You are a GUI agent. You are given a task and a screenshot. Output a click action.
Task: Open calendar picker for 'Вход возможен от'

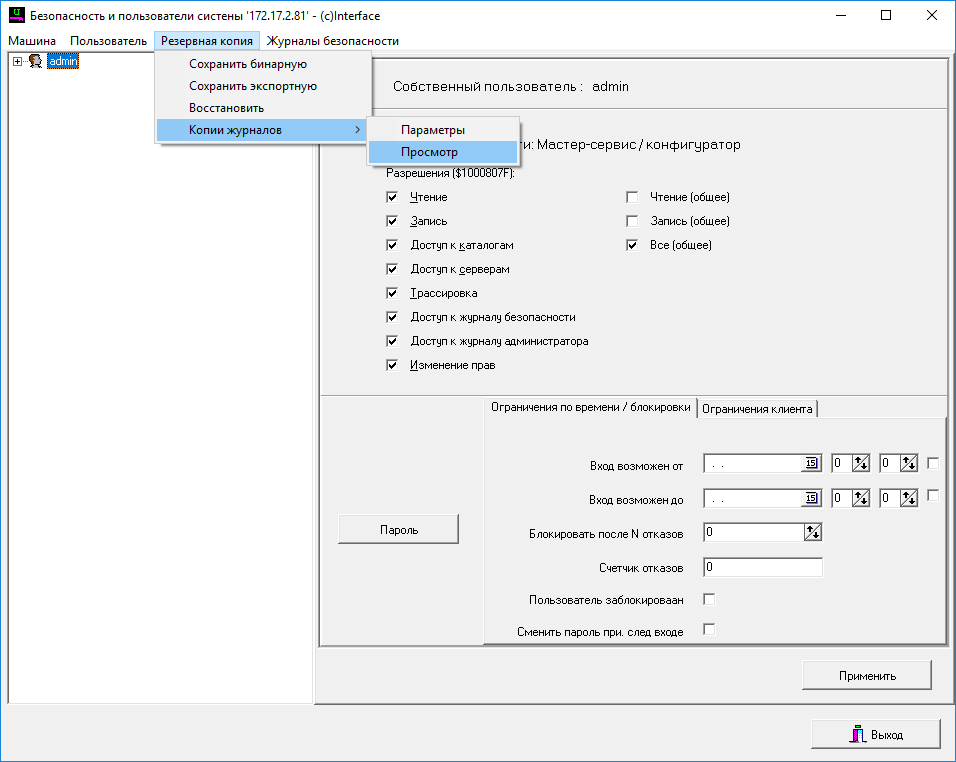pyautogui.click(x=812, y=464)
